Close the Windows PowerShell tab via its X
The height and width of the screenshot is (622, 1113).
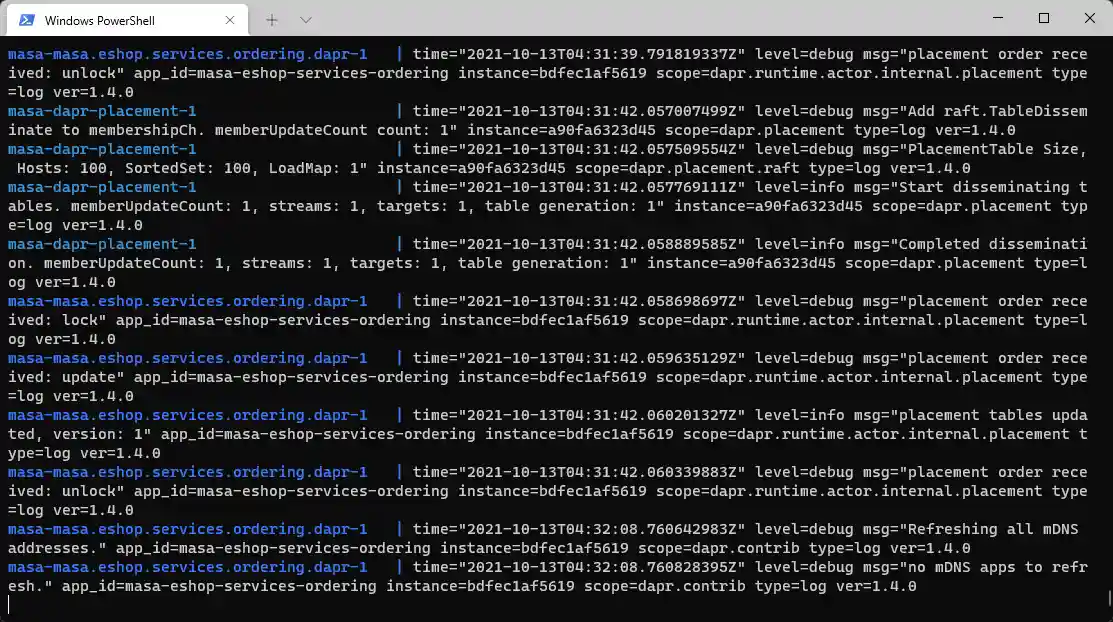click(230, 19)
